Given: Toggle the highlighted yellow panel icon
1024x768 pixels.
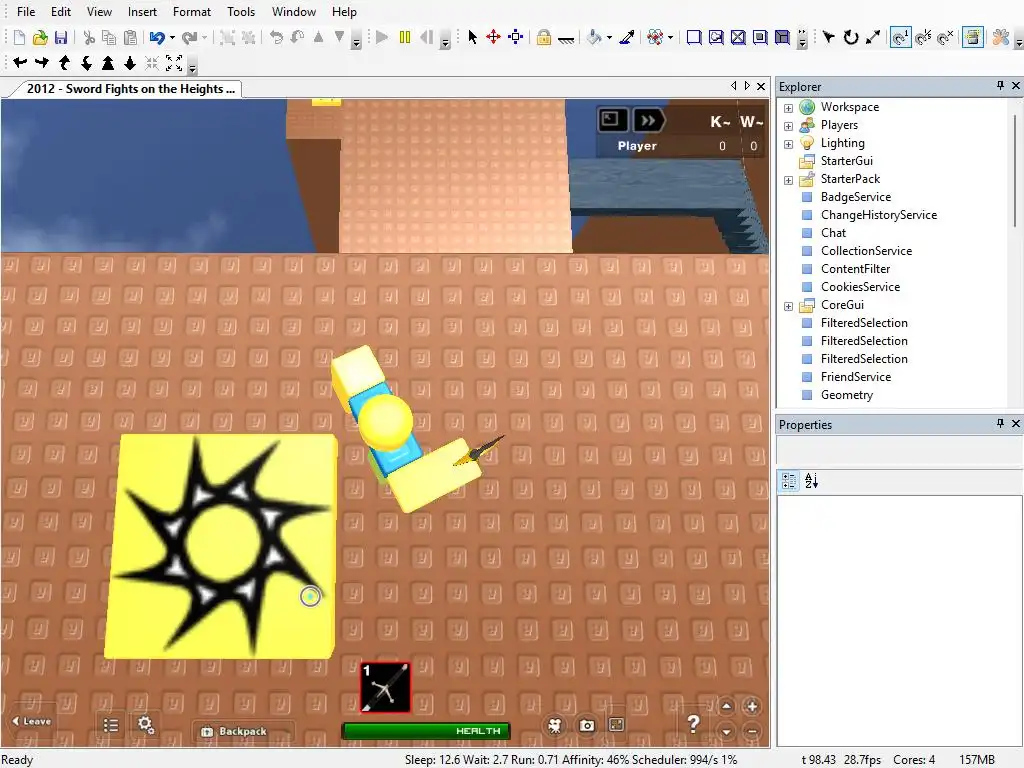Looking at the screenshot, I should point(972,37).
